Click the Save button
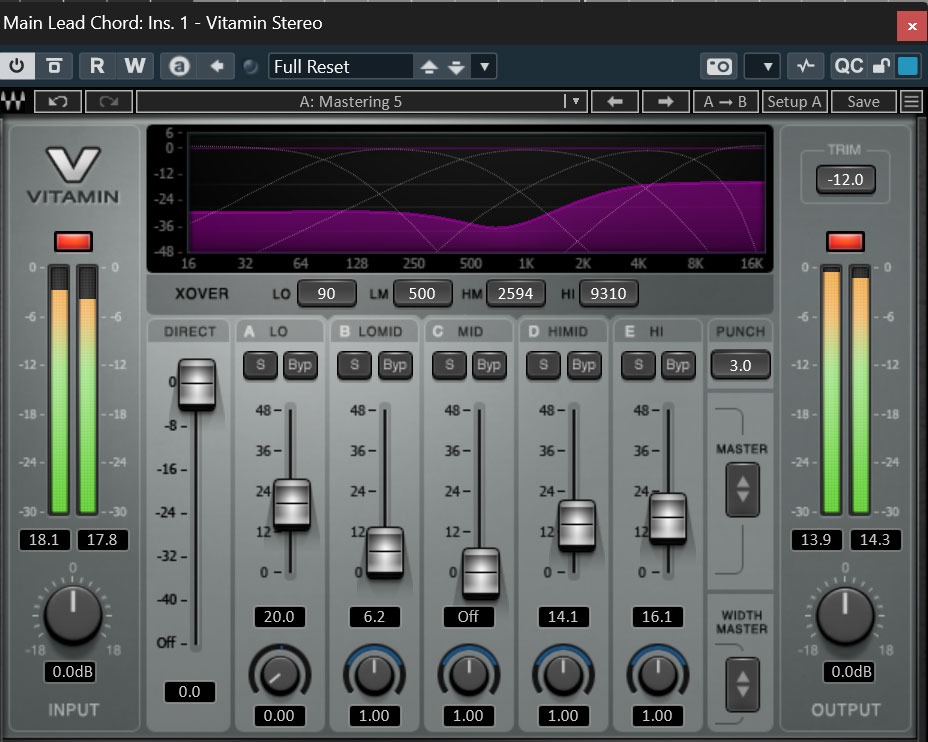928x742 pixels. pos(863,101)
